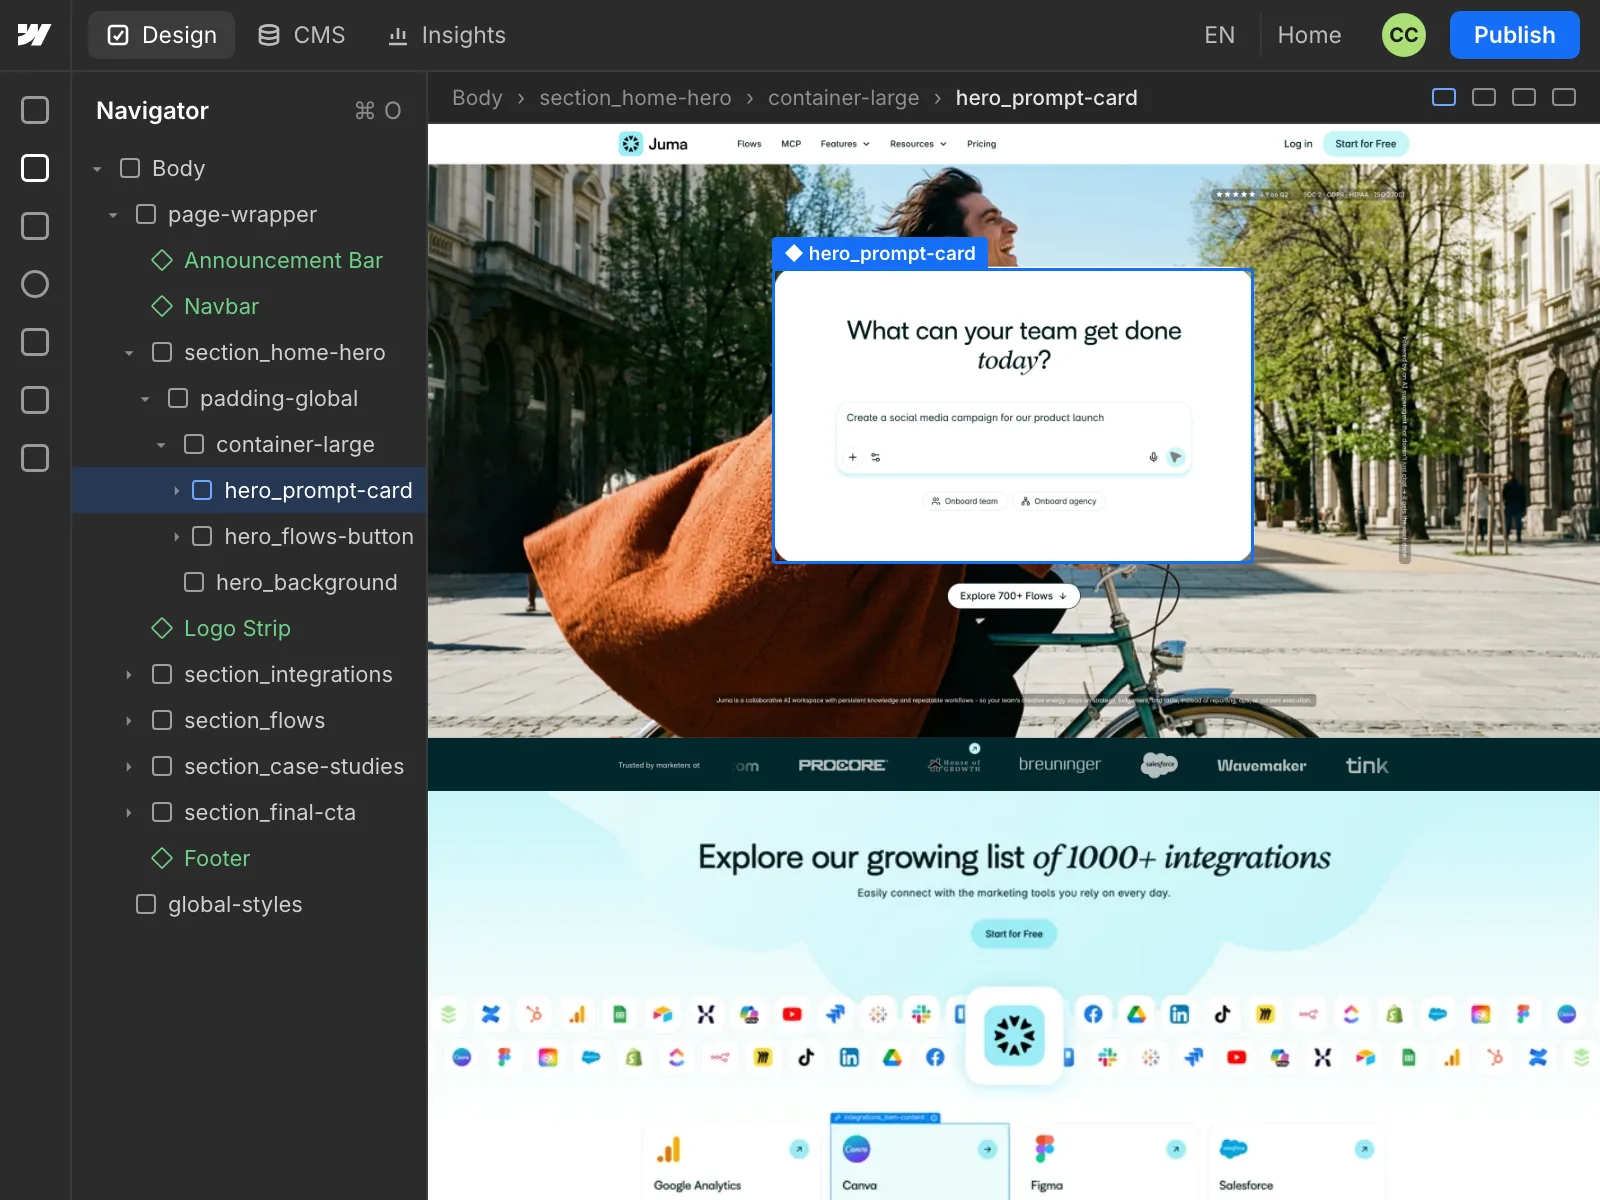Click the Log in link
The image size is (1600, 1200).
click(1298, 144)
